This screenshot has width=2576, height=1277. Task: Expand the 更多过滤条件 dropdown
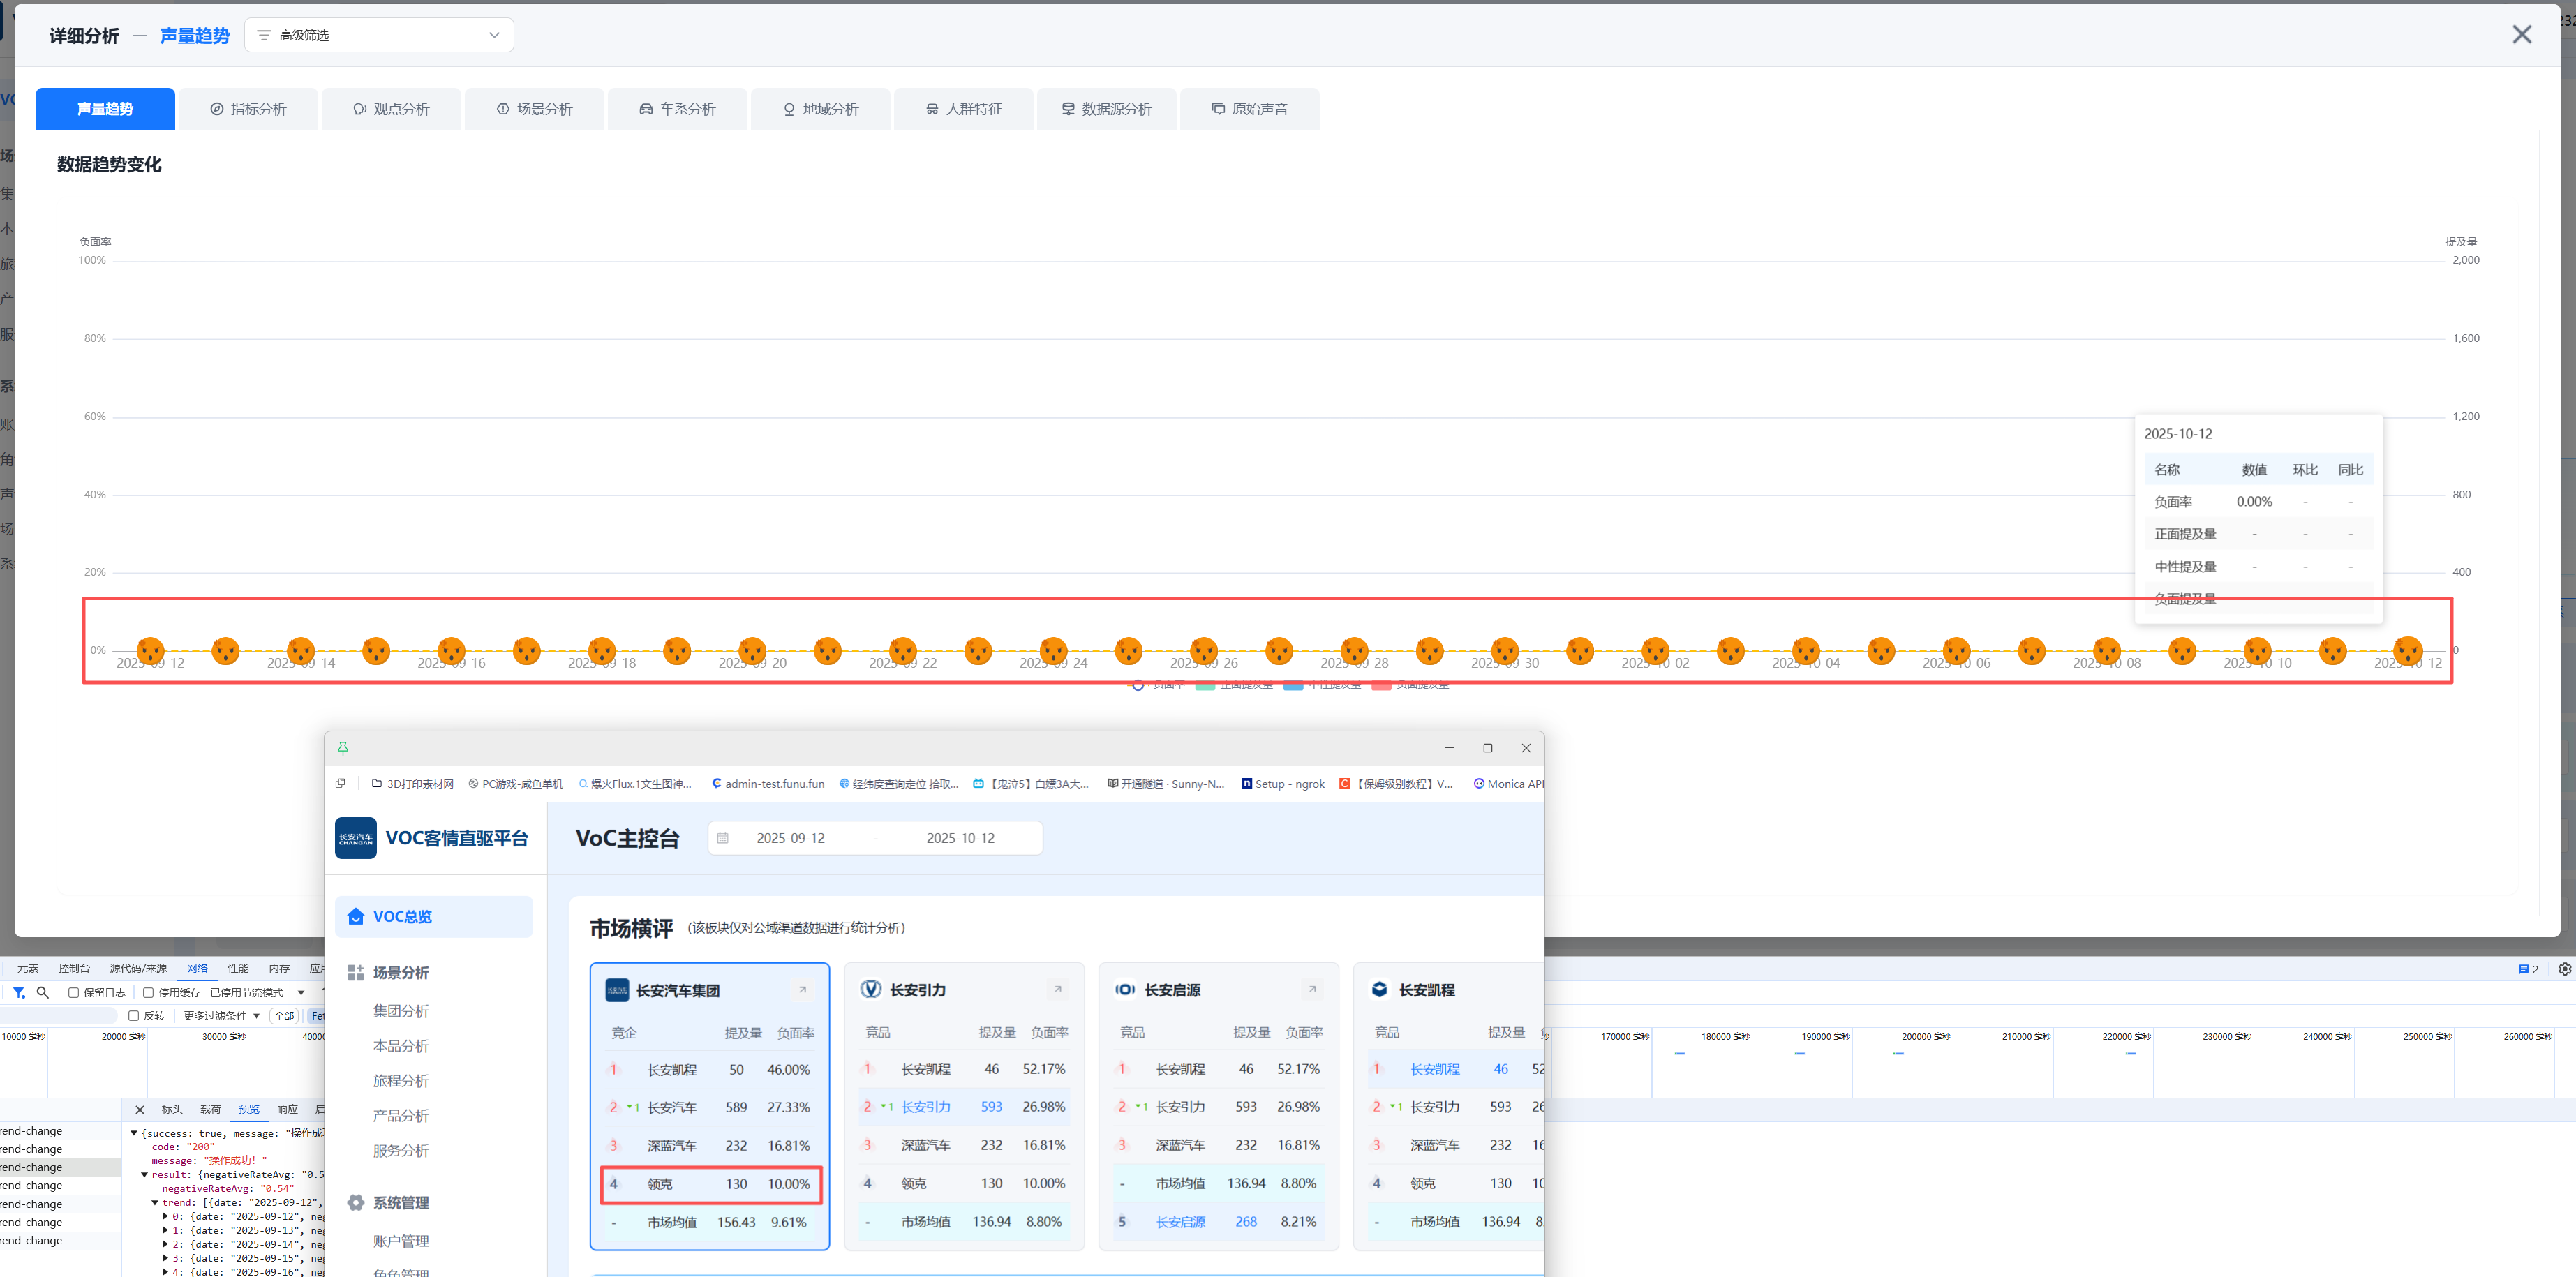[221, 1015]
